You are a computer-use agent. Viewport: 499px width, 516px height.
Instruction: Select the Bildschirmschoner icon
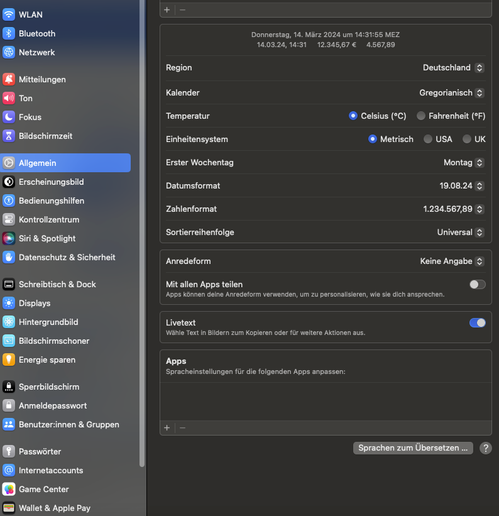coord(9,341)
